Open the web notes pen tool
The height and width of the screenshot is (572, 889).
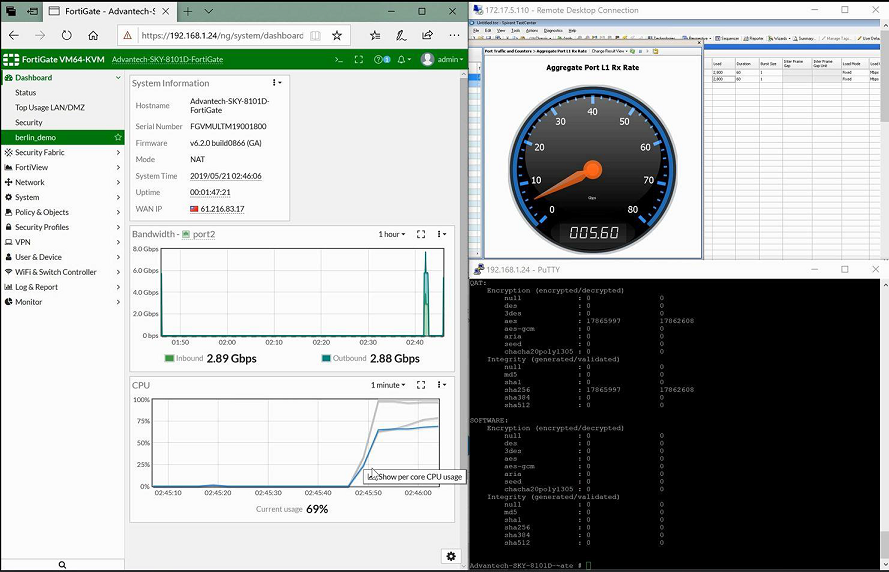pyautogui.click(x=401, y=35)
